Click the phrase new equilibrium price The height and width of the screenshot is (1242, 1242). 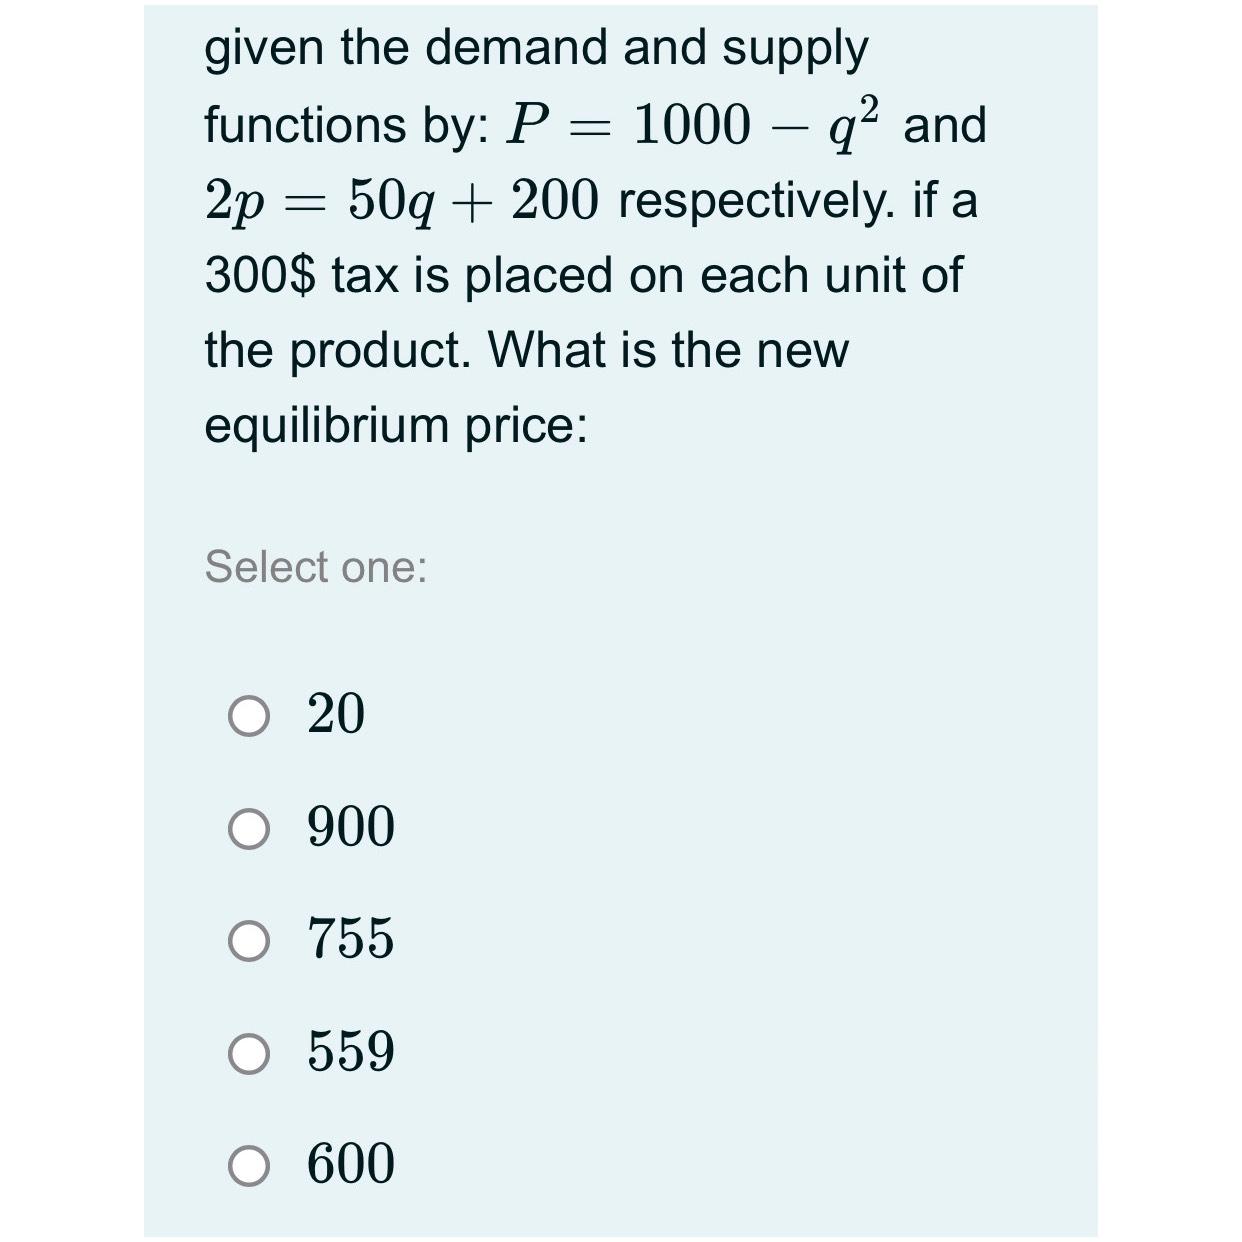click(396, 425)
